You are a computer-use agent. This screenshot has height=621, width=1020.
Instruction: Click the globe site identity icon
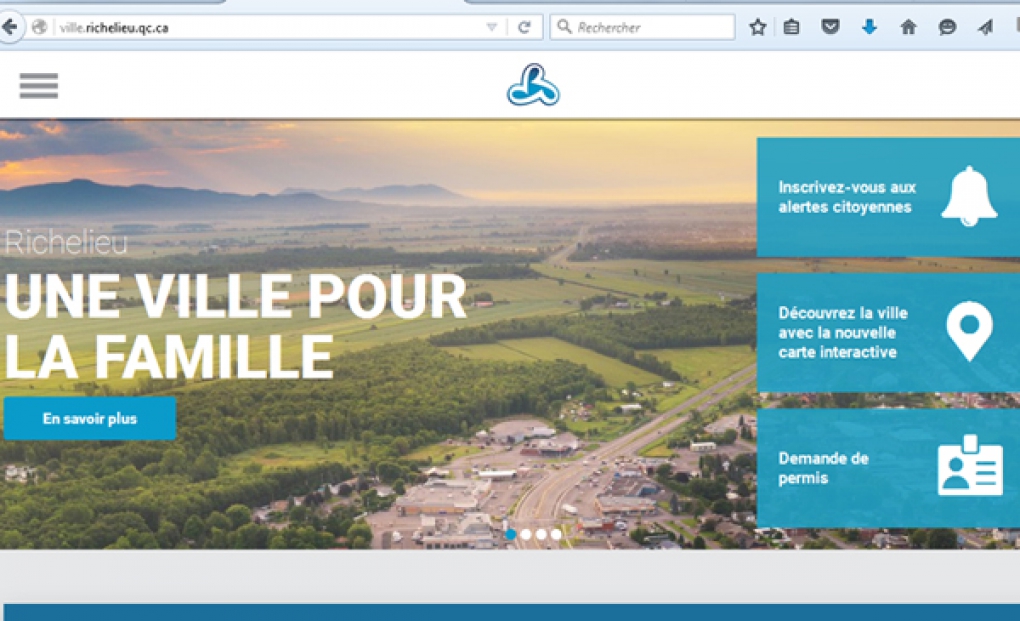(39, 27)
